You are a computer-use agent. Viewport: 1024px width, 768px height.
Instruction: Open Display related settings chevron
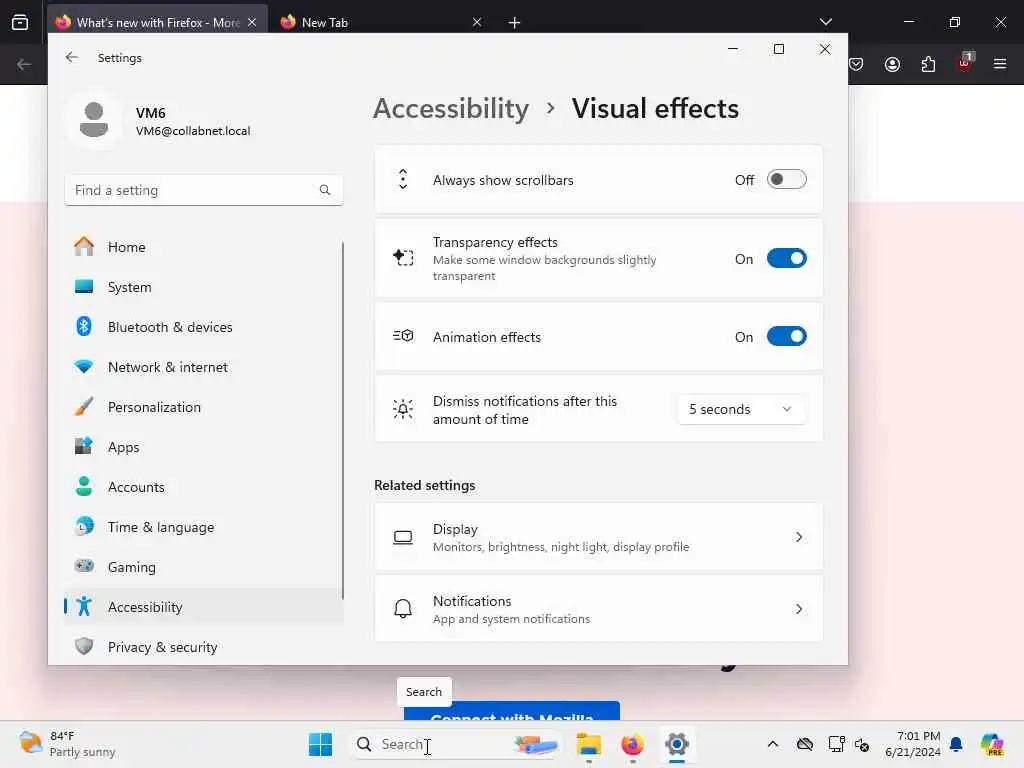799,537
